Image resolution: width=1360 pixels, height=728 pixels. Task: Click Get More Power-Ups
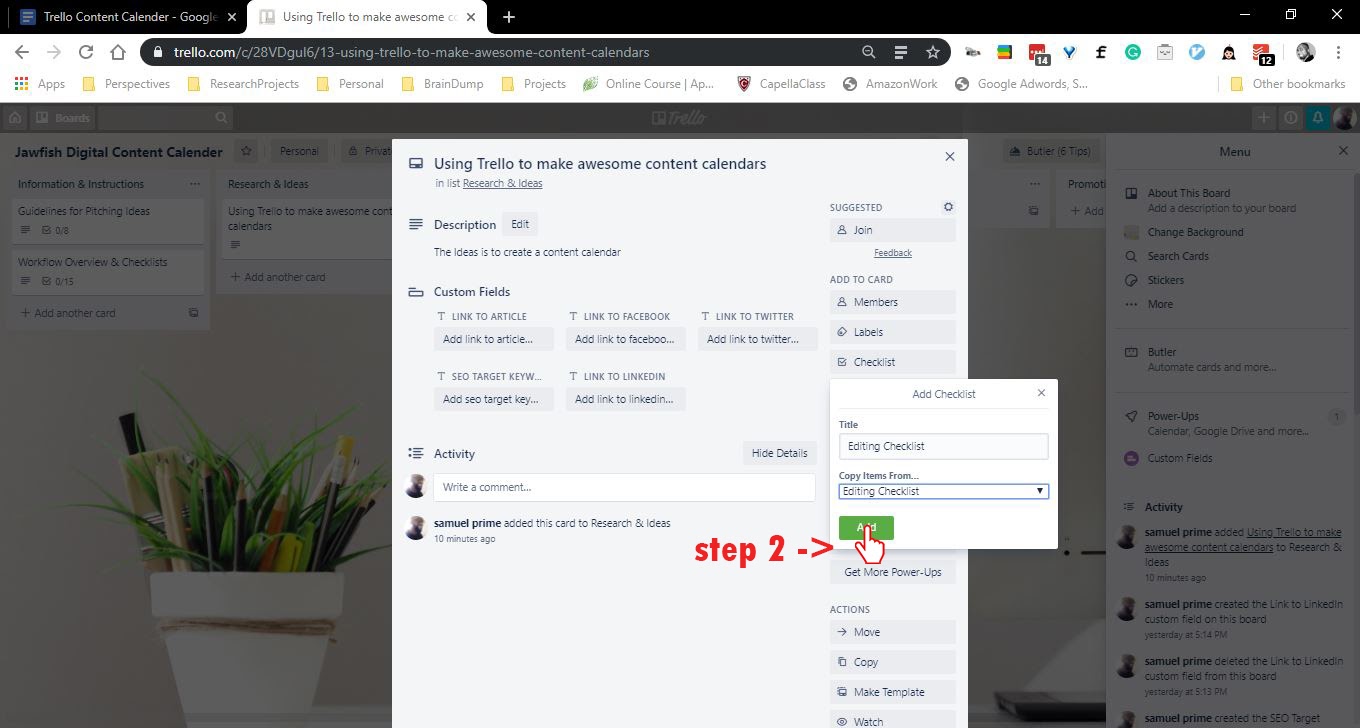point(892,572)
